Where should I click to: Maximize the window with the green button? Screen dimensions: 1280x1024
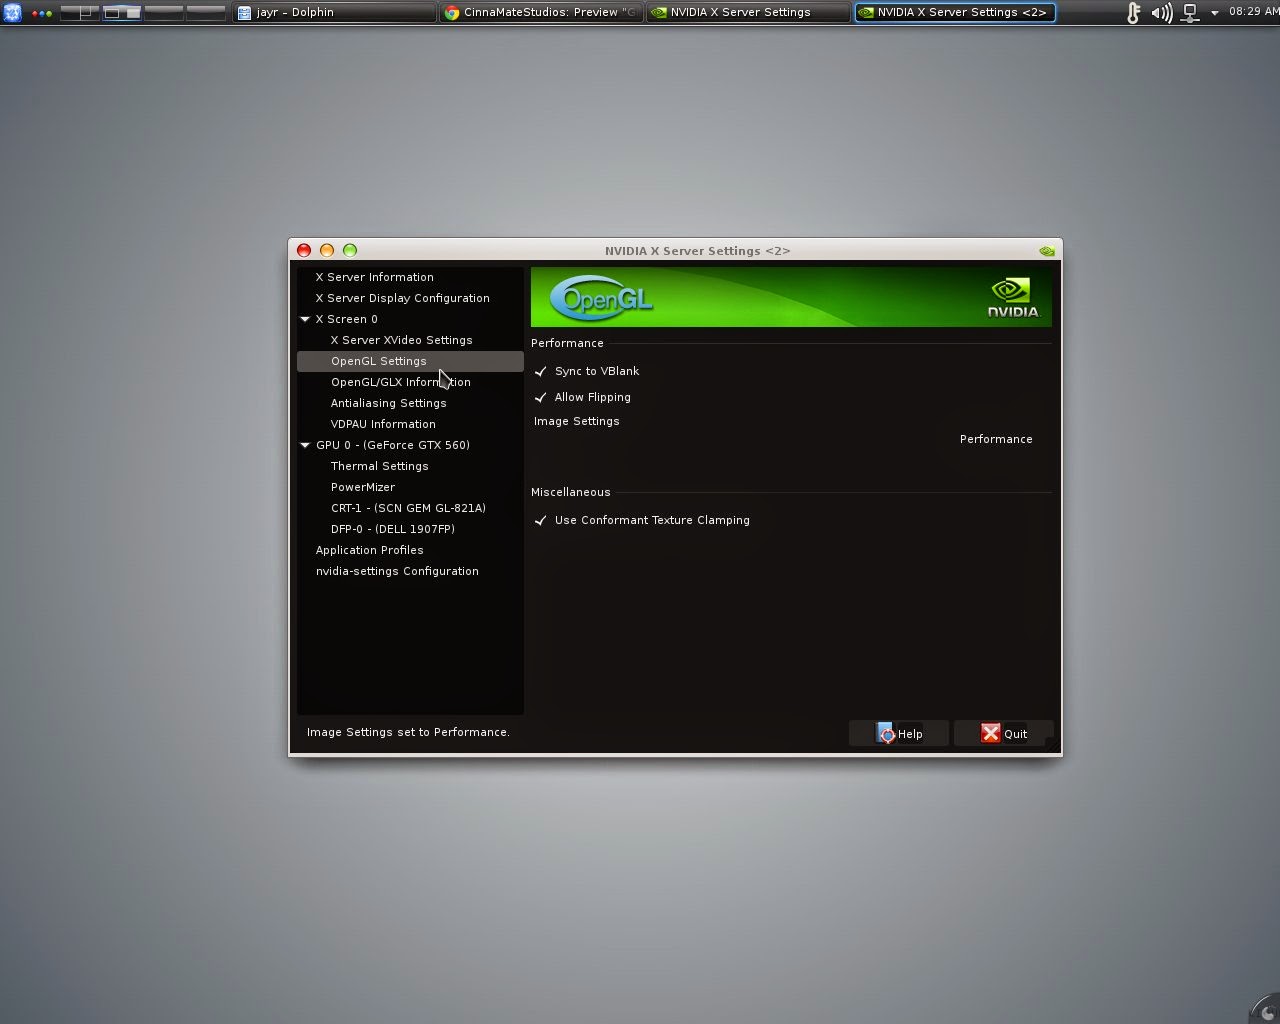tap(350, 250)
